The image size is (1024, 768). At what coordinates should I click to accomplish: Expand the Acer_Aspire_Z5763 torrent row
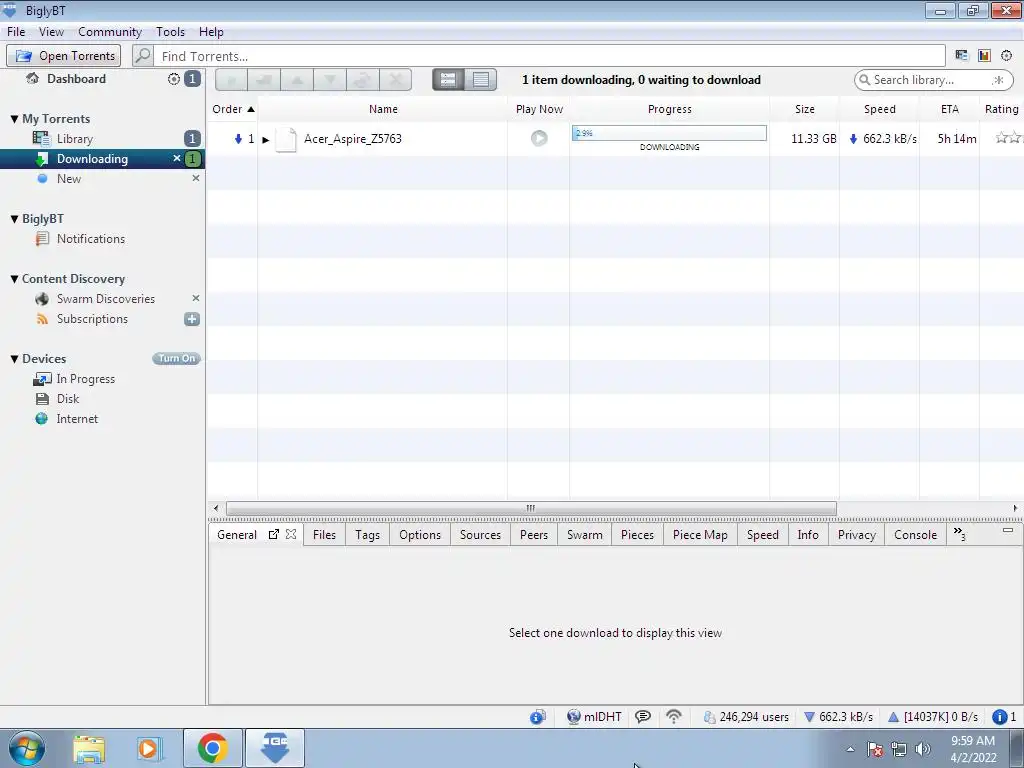tap(266, 139)
